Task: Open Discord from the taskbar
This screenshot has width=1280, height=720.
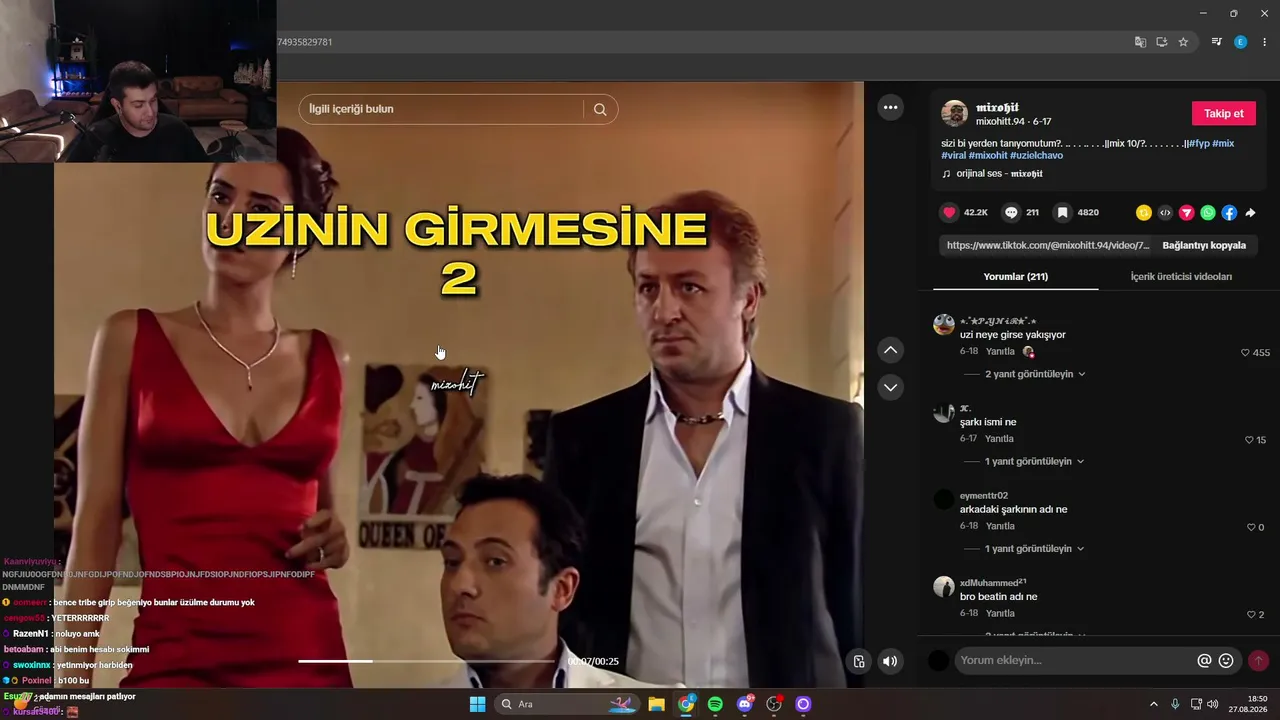Action: tap(744, 704)
